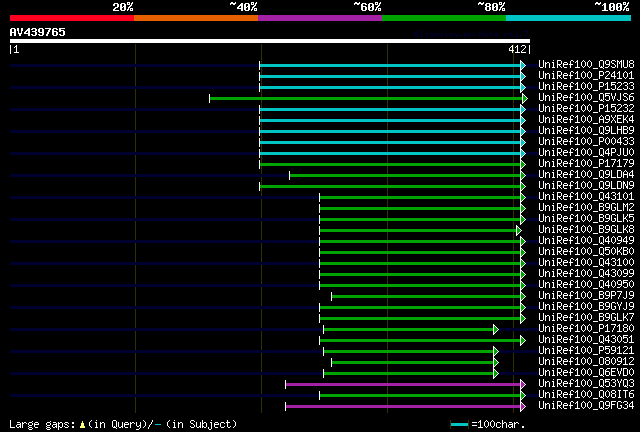The height and width of the screenshot is (432, 640).
Task: Click the green alignment bar for Q9LDA4
Action: (x=405, y=176)
